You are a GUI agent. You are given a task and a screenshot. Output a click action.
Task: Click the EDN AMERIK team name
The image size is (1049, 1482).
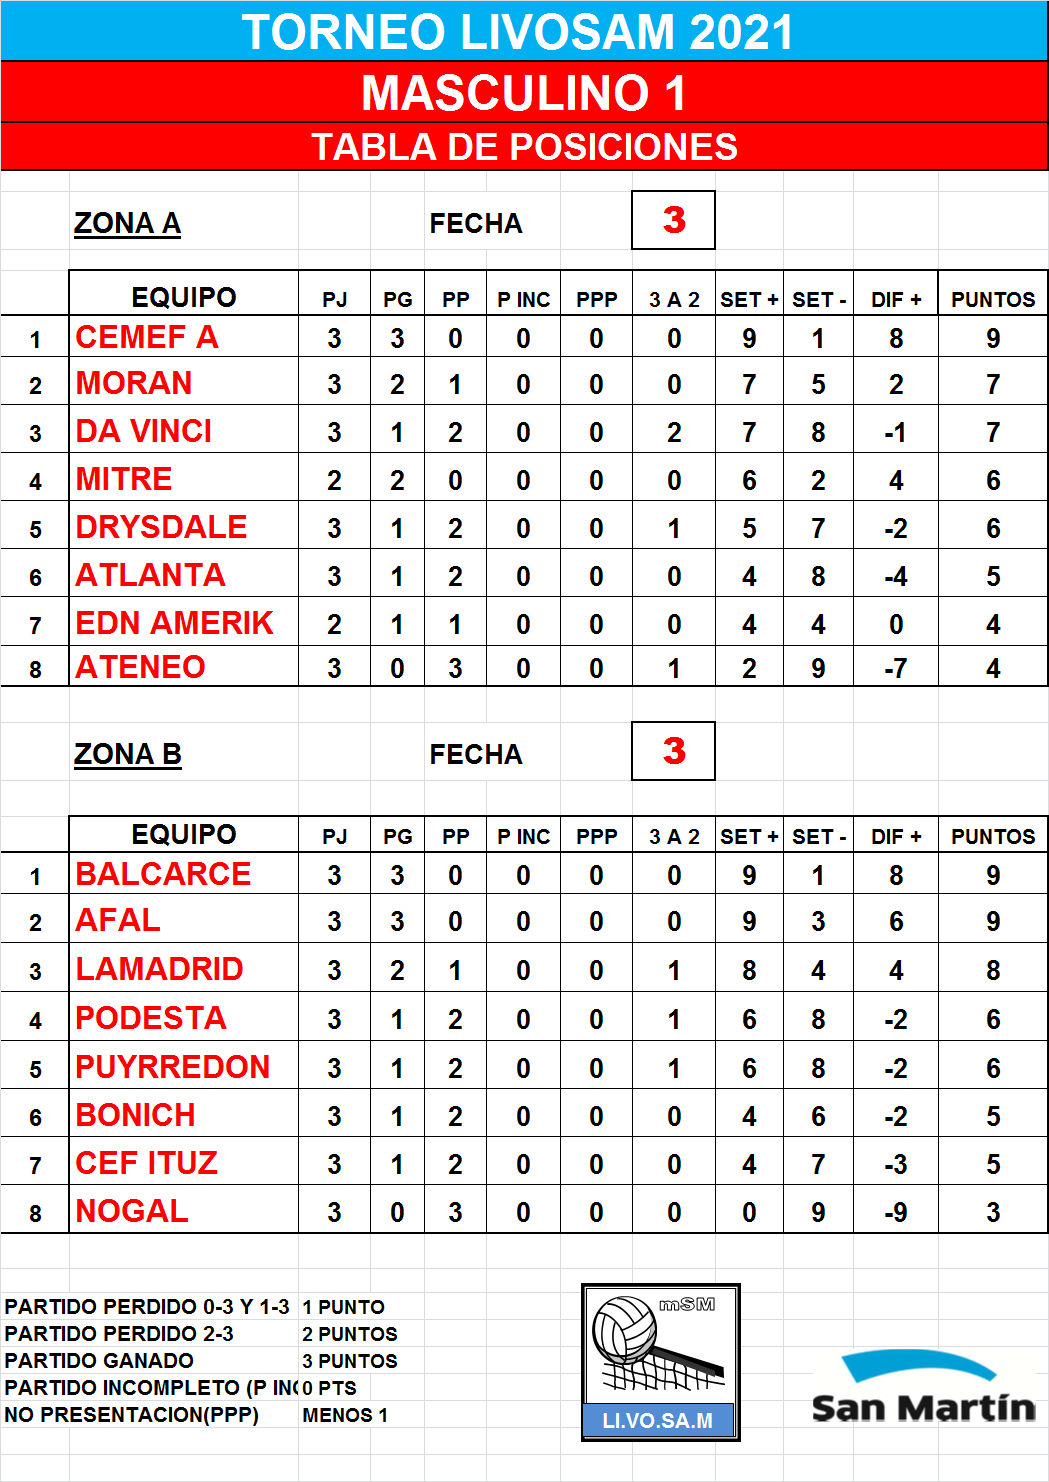174,623
